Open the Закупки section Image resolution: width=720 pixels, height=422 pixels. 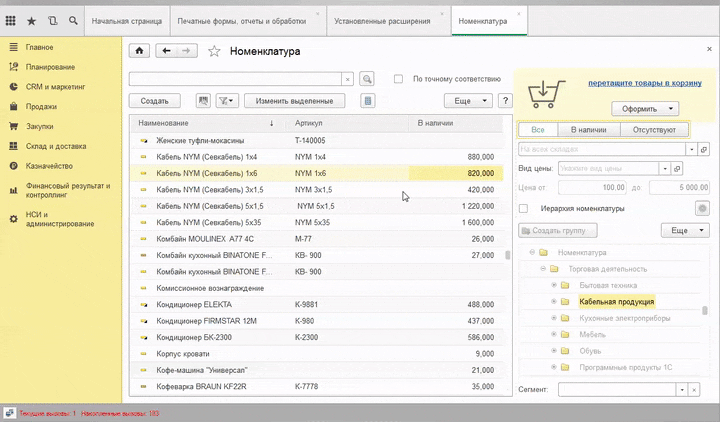coord(39,126)
